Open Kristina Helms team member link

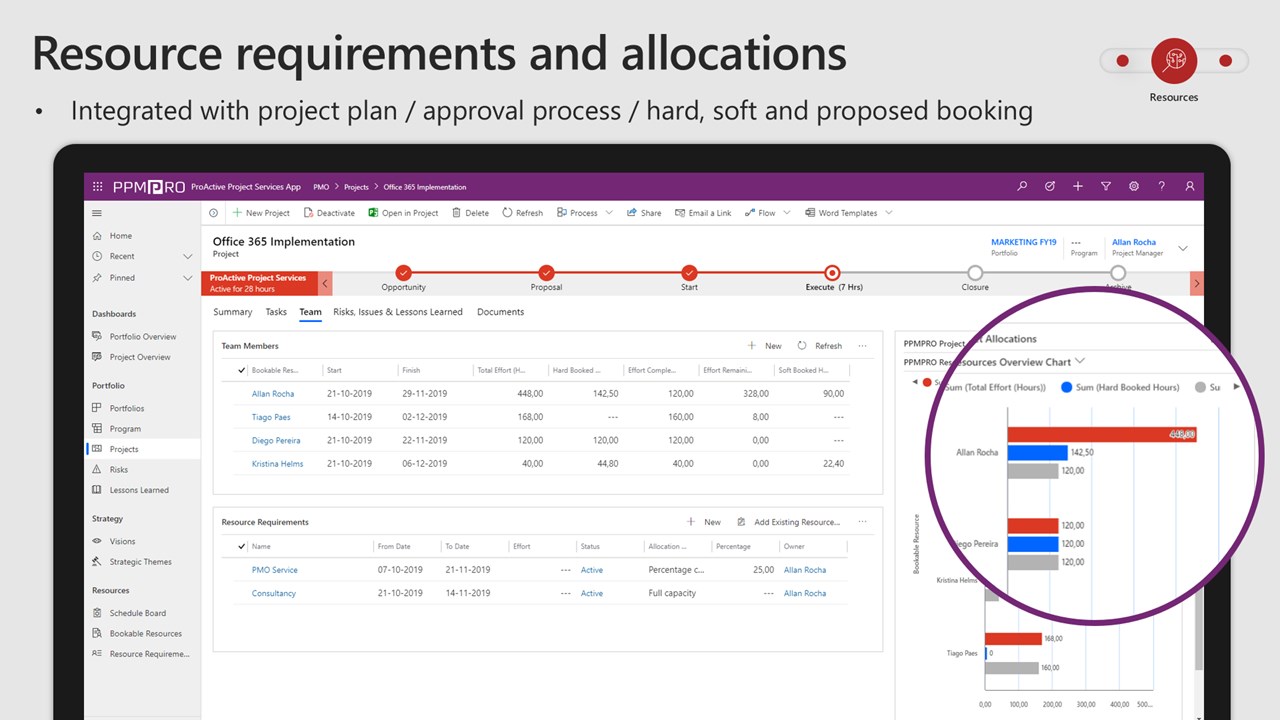[x=278, y=464]
